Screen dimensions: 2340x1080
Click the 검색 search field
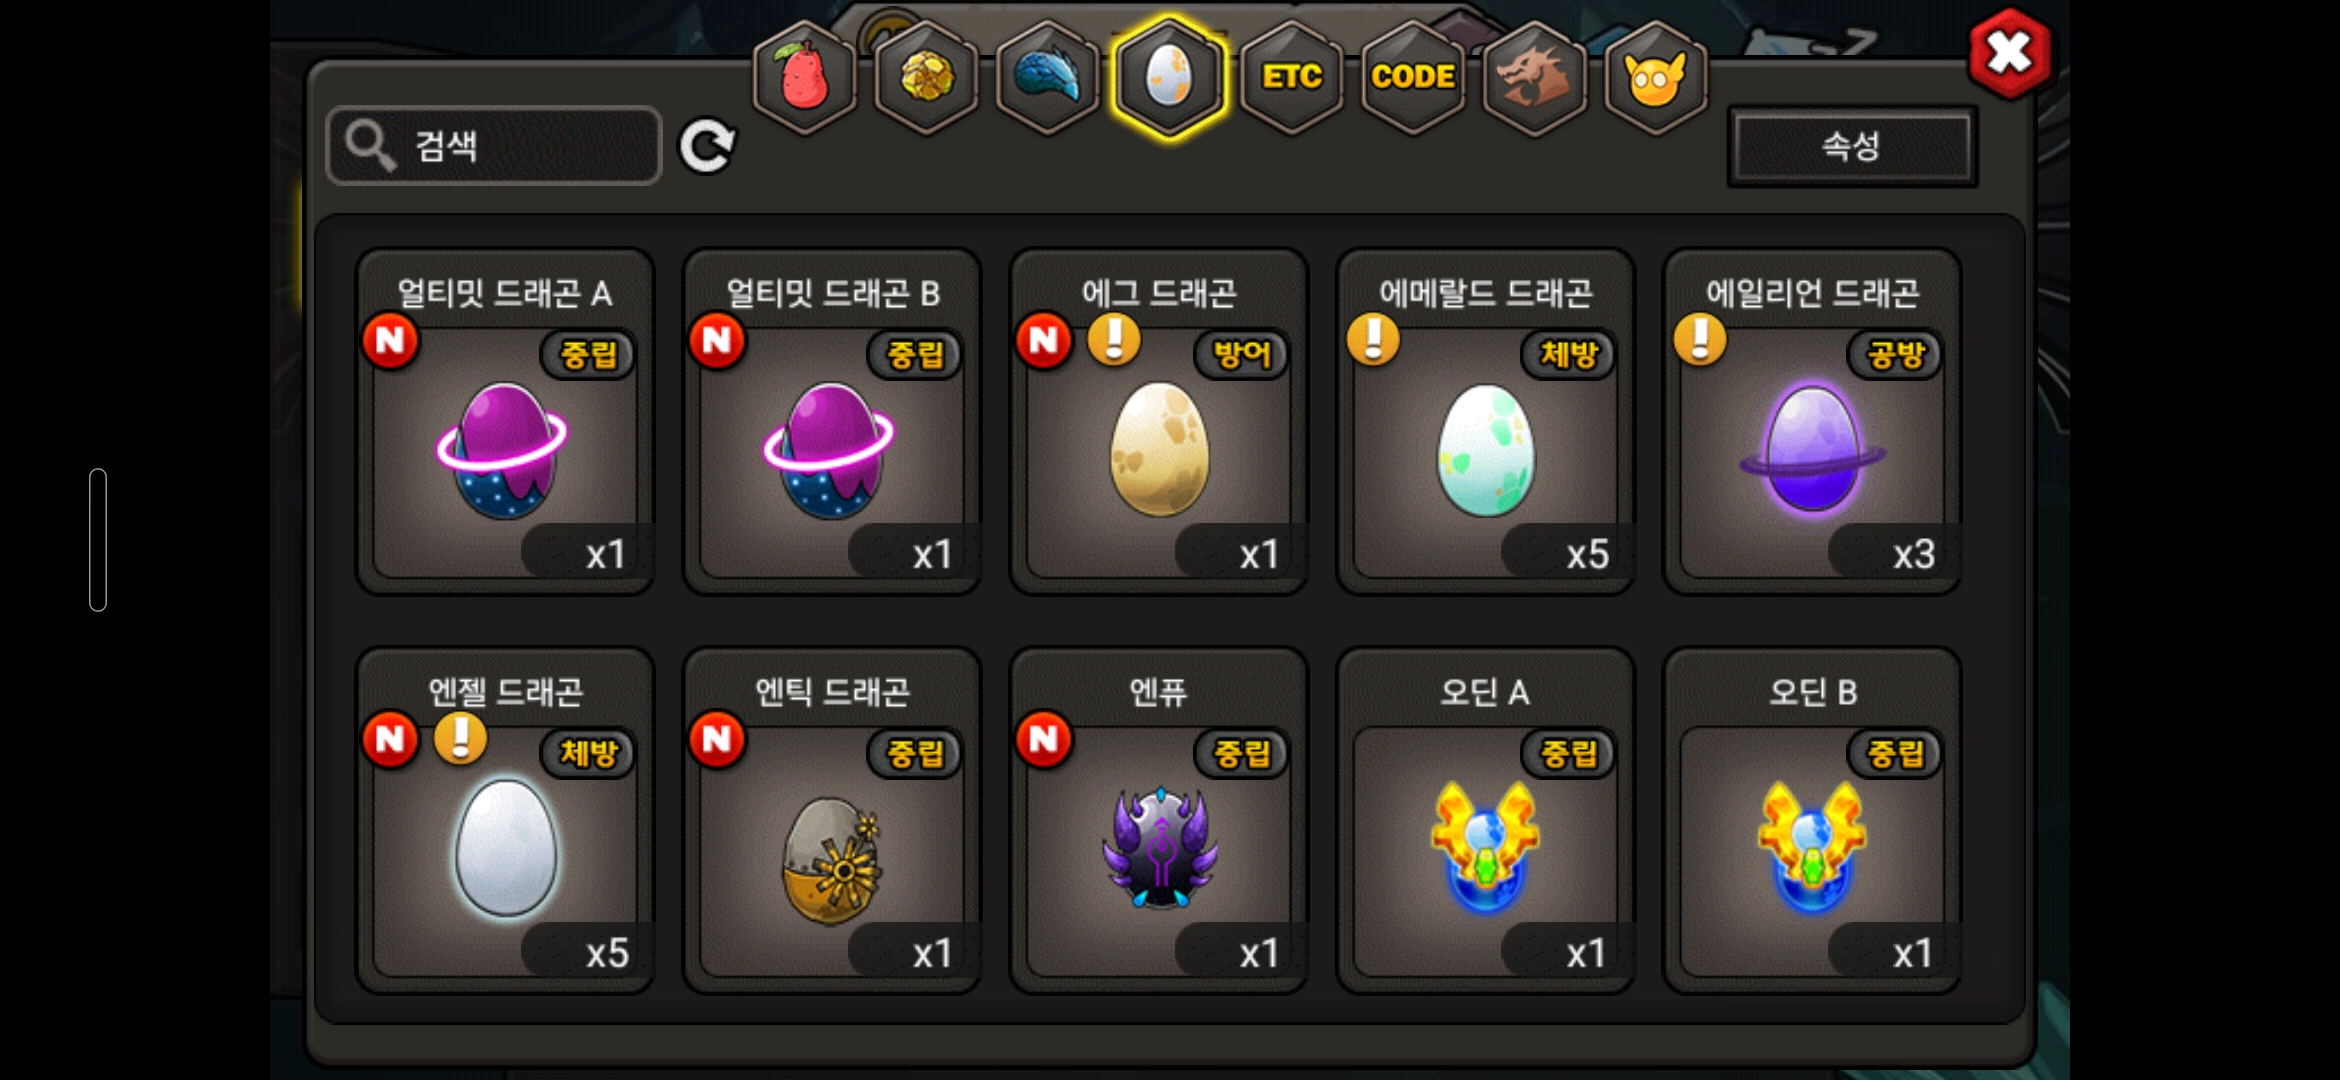(x=494, y=146)
